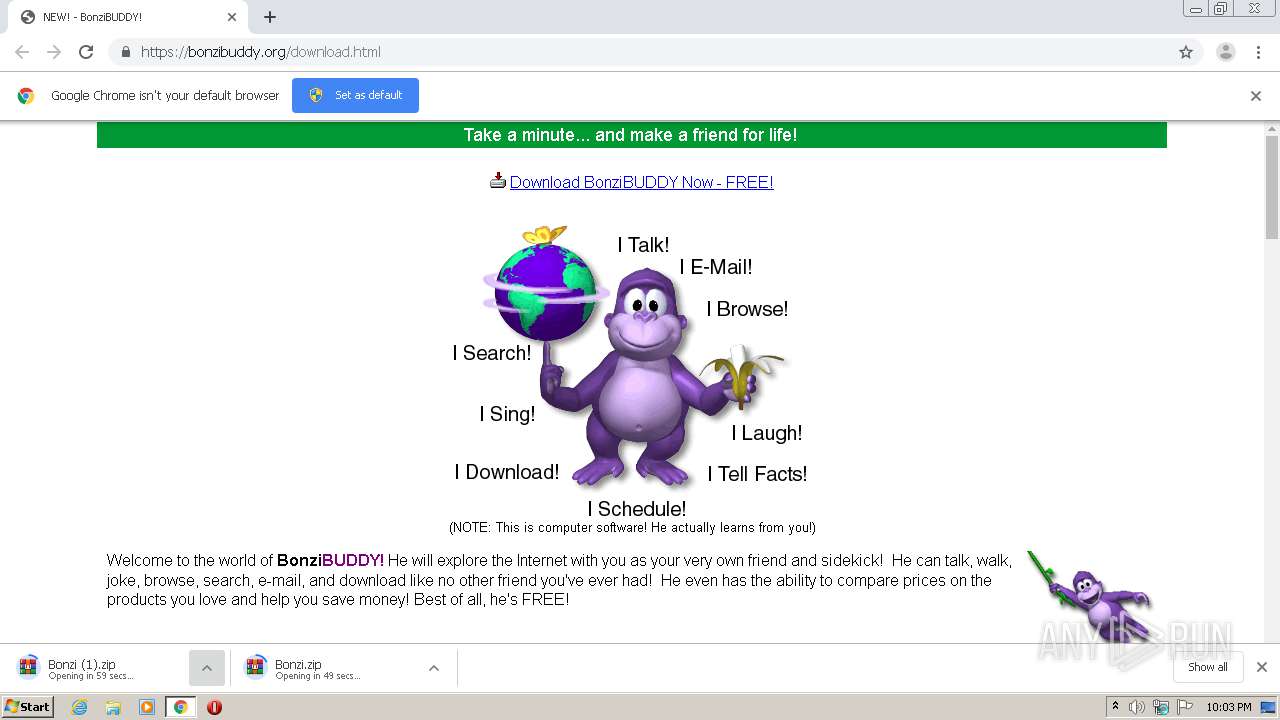
Task: Click the 'I Browse!' text
Action: point(747,309)
